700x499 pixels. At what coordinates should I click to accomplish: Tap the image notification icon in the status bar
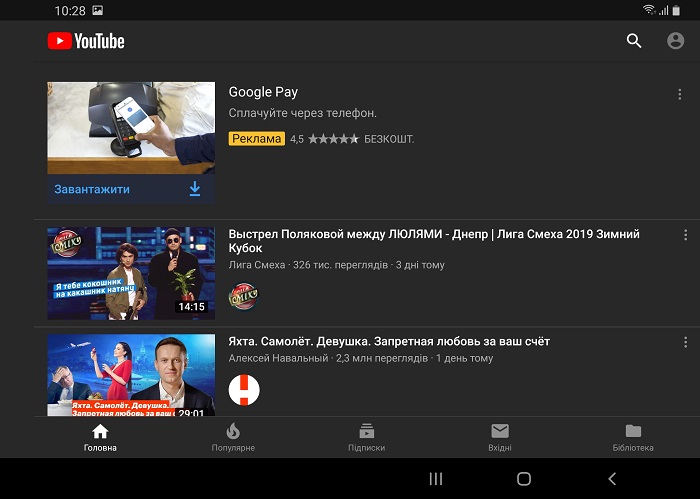coord(98,10)
